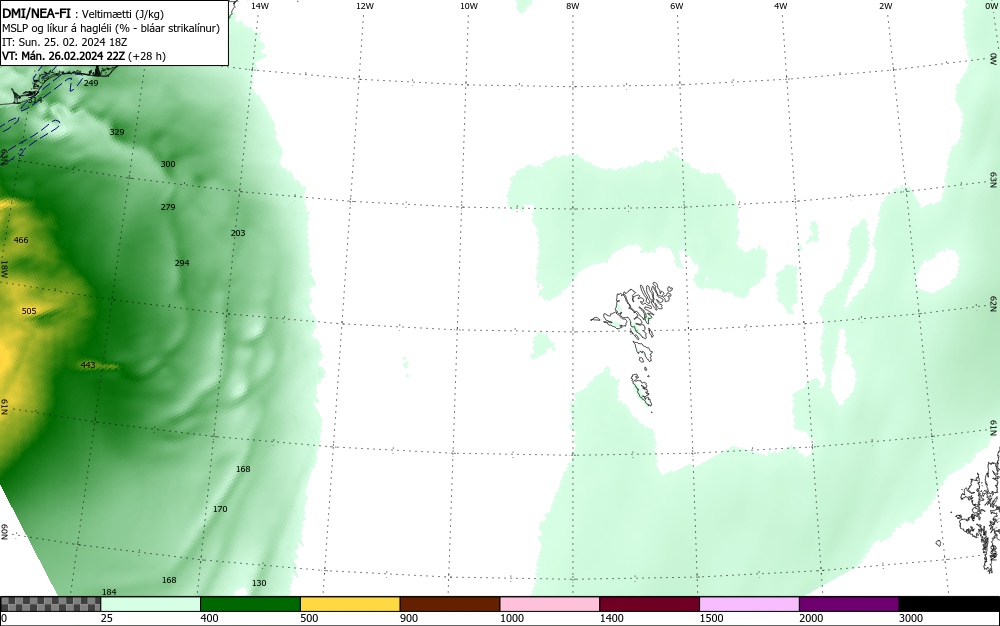Click the '466' CAPE value on map

click(x=21, y=240)
